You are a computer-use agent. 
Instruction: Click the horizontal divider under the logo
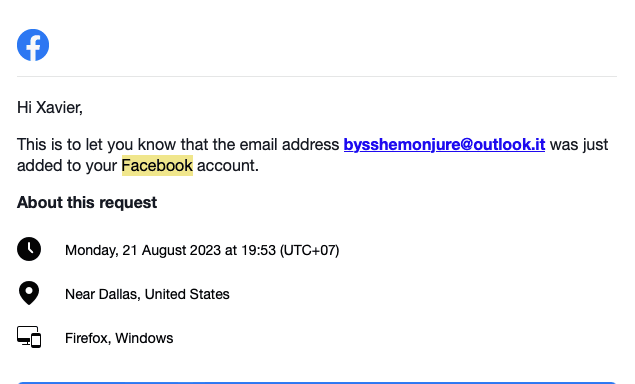click(x=317, y=76)
